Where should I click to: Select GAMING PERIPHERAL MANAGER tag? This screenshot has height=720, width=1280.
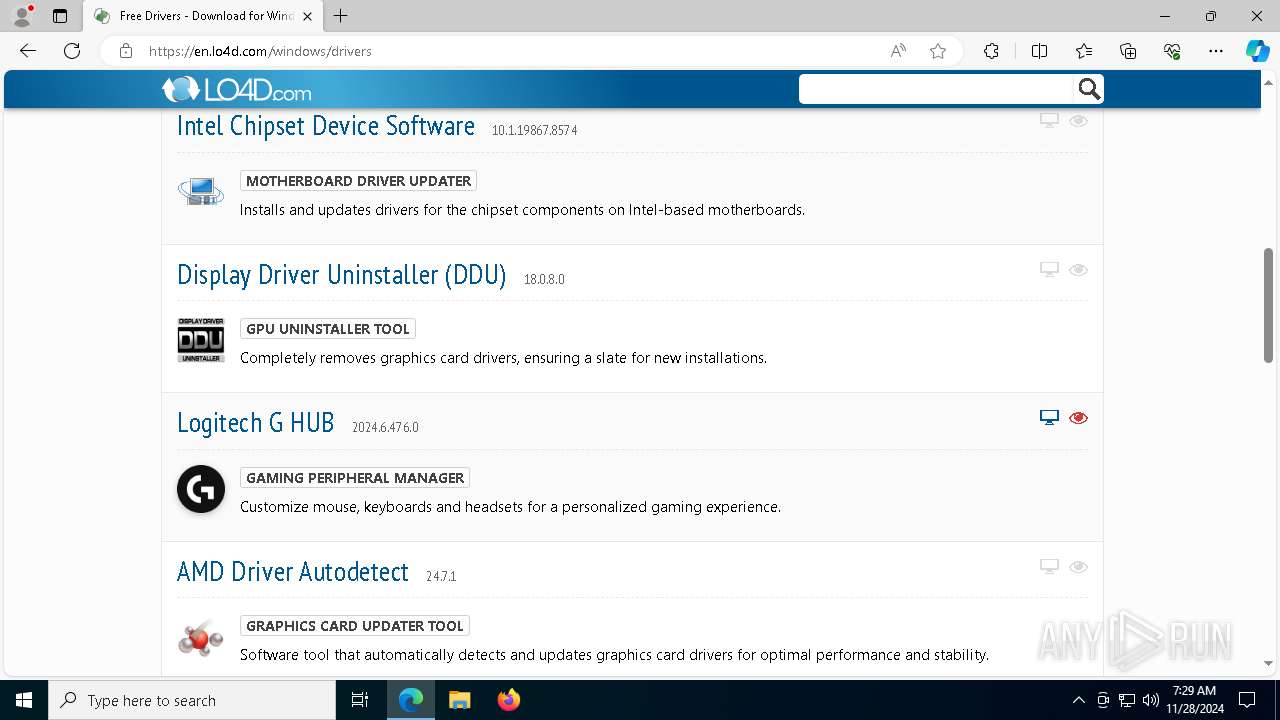355,478
